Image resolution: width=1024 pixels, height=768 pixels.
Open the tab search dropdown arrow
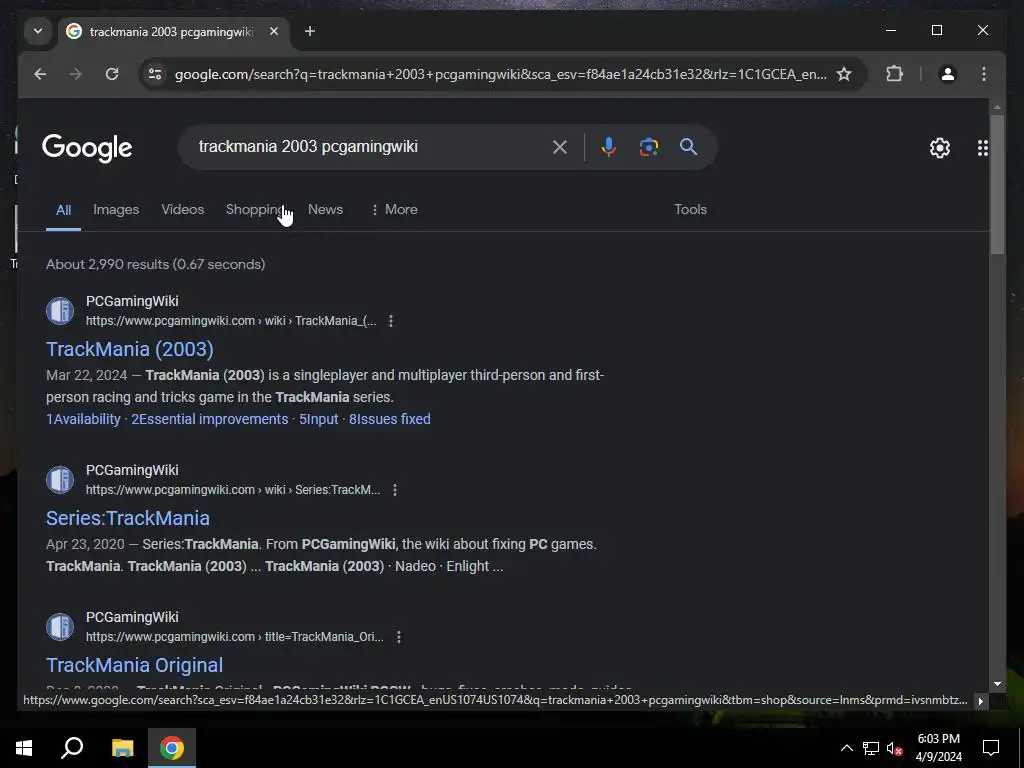[x=38, y=31]
